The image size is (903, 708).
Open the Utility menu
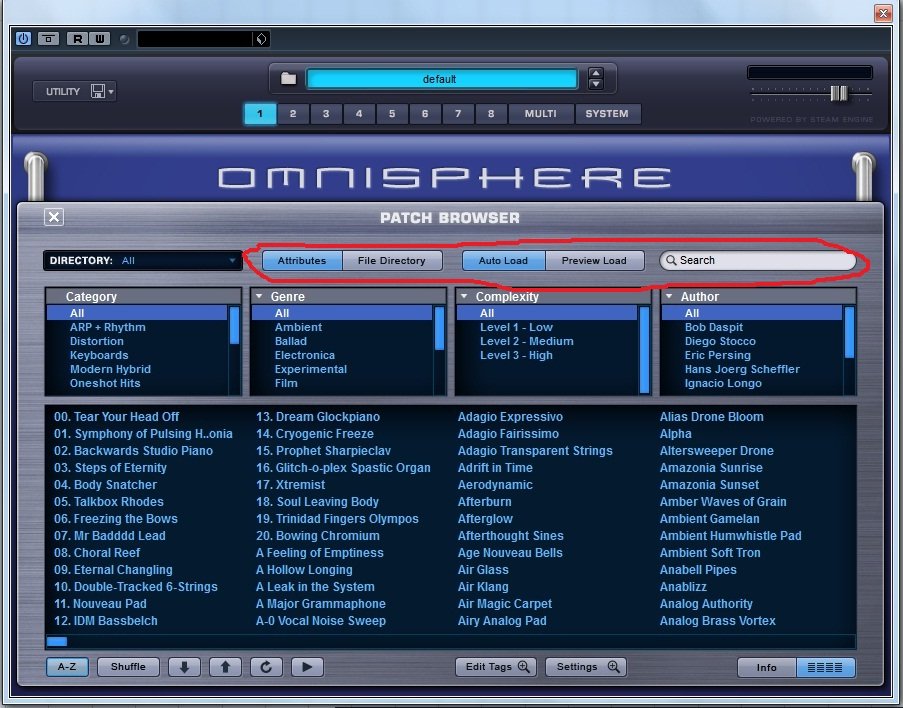(x=75, y=91)
